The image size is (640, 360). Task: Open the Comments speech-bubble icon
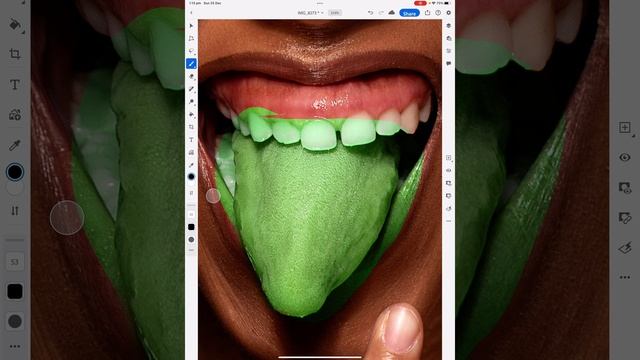449,64
